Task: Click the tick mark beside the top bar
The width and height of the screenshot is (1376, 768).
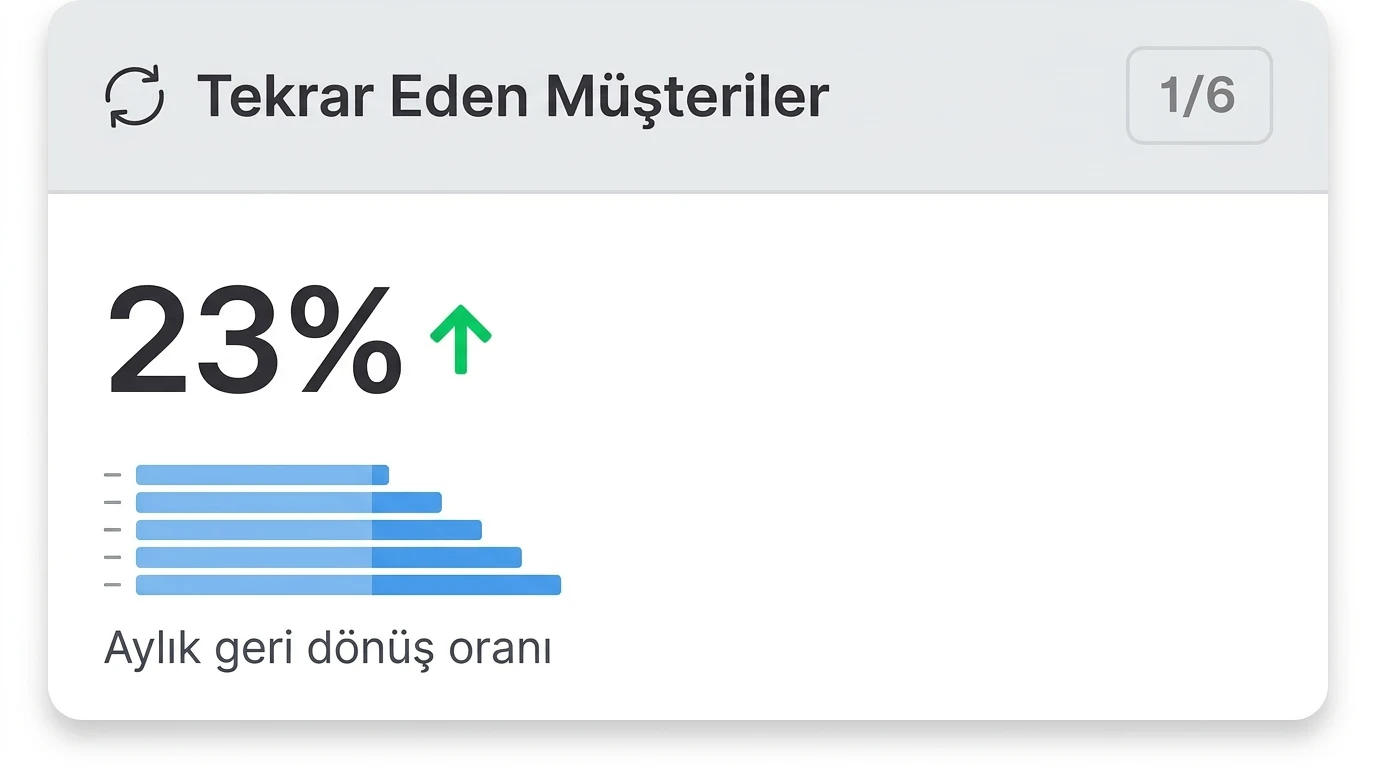Action: click(x=112, y=475)
